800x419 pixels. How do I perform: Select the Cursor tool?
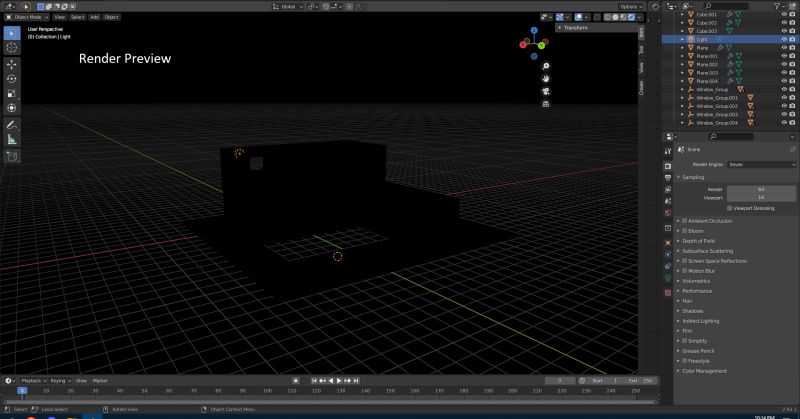point(12,47)
